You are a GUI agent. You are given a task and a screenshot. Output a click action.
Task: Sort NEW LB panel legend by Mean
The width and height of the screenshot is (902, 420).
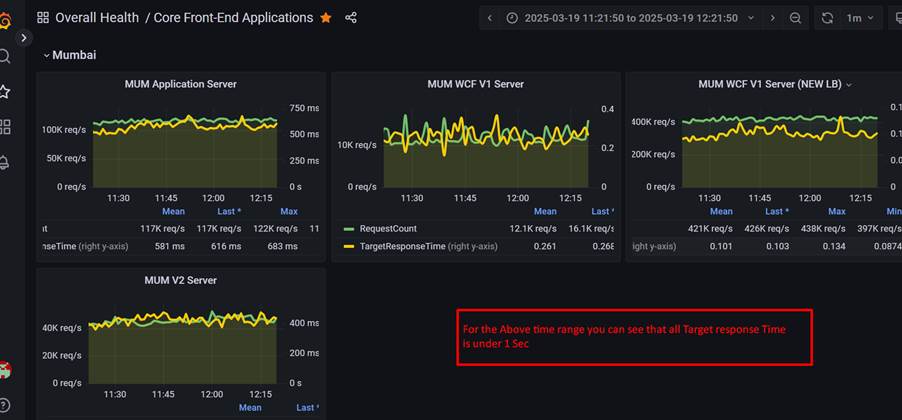pos(721,211)
